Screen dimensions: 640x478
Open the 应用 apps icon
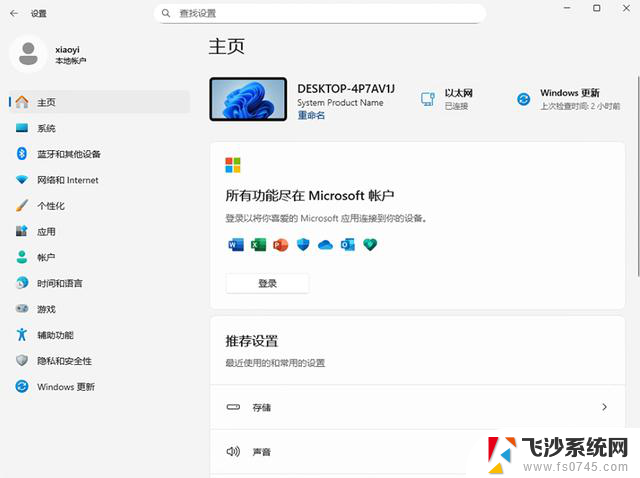pyautogui.click(x=22, y=231)
